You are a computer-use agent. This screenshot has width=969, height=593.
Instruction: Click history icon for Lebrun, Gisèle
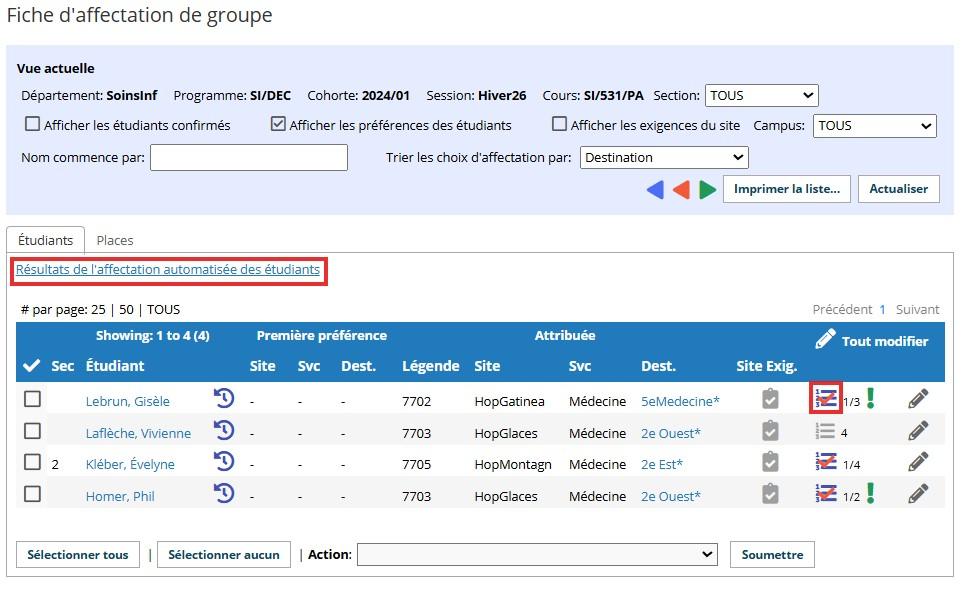pos(224,399)
